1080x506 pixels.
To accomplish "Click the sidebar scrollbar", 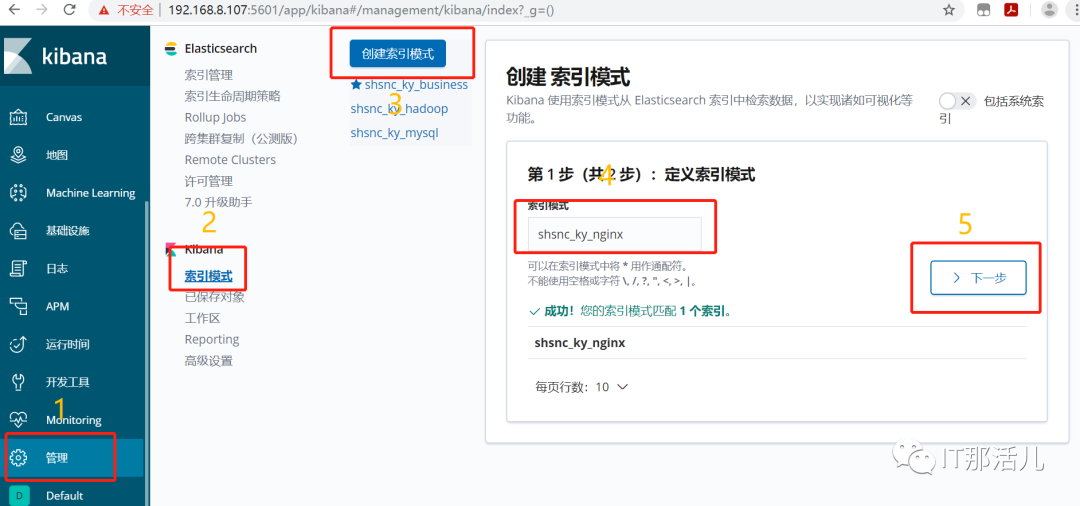I will coord(146,355).
